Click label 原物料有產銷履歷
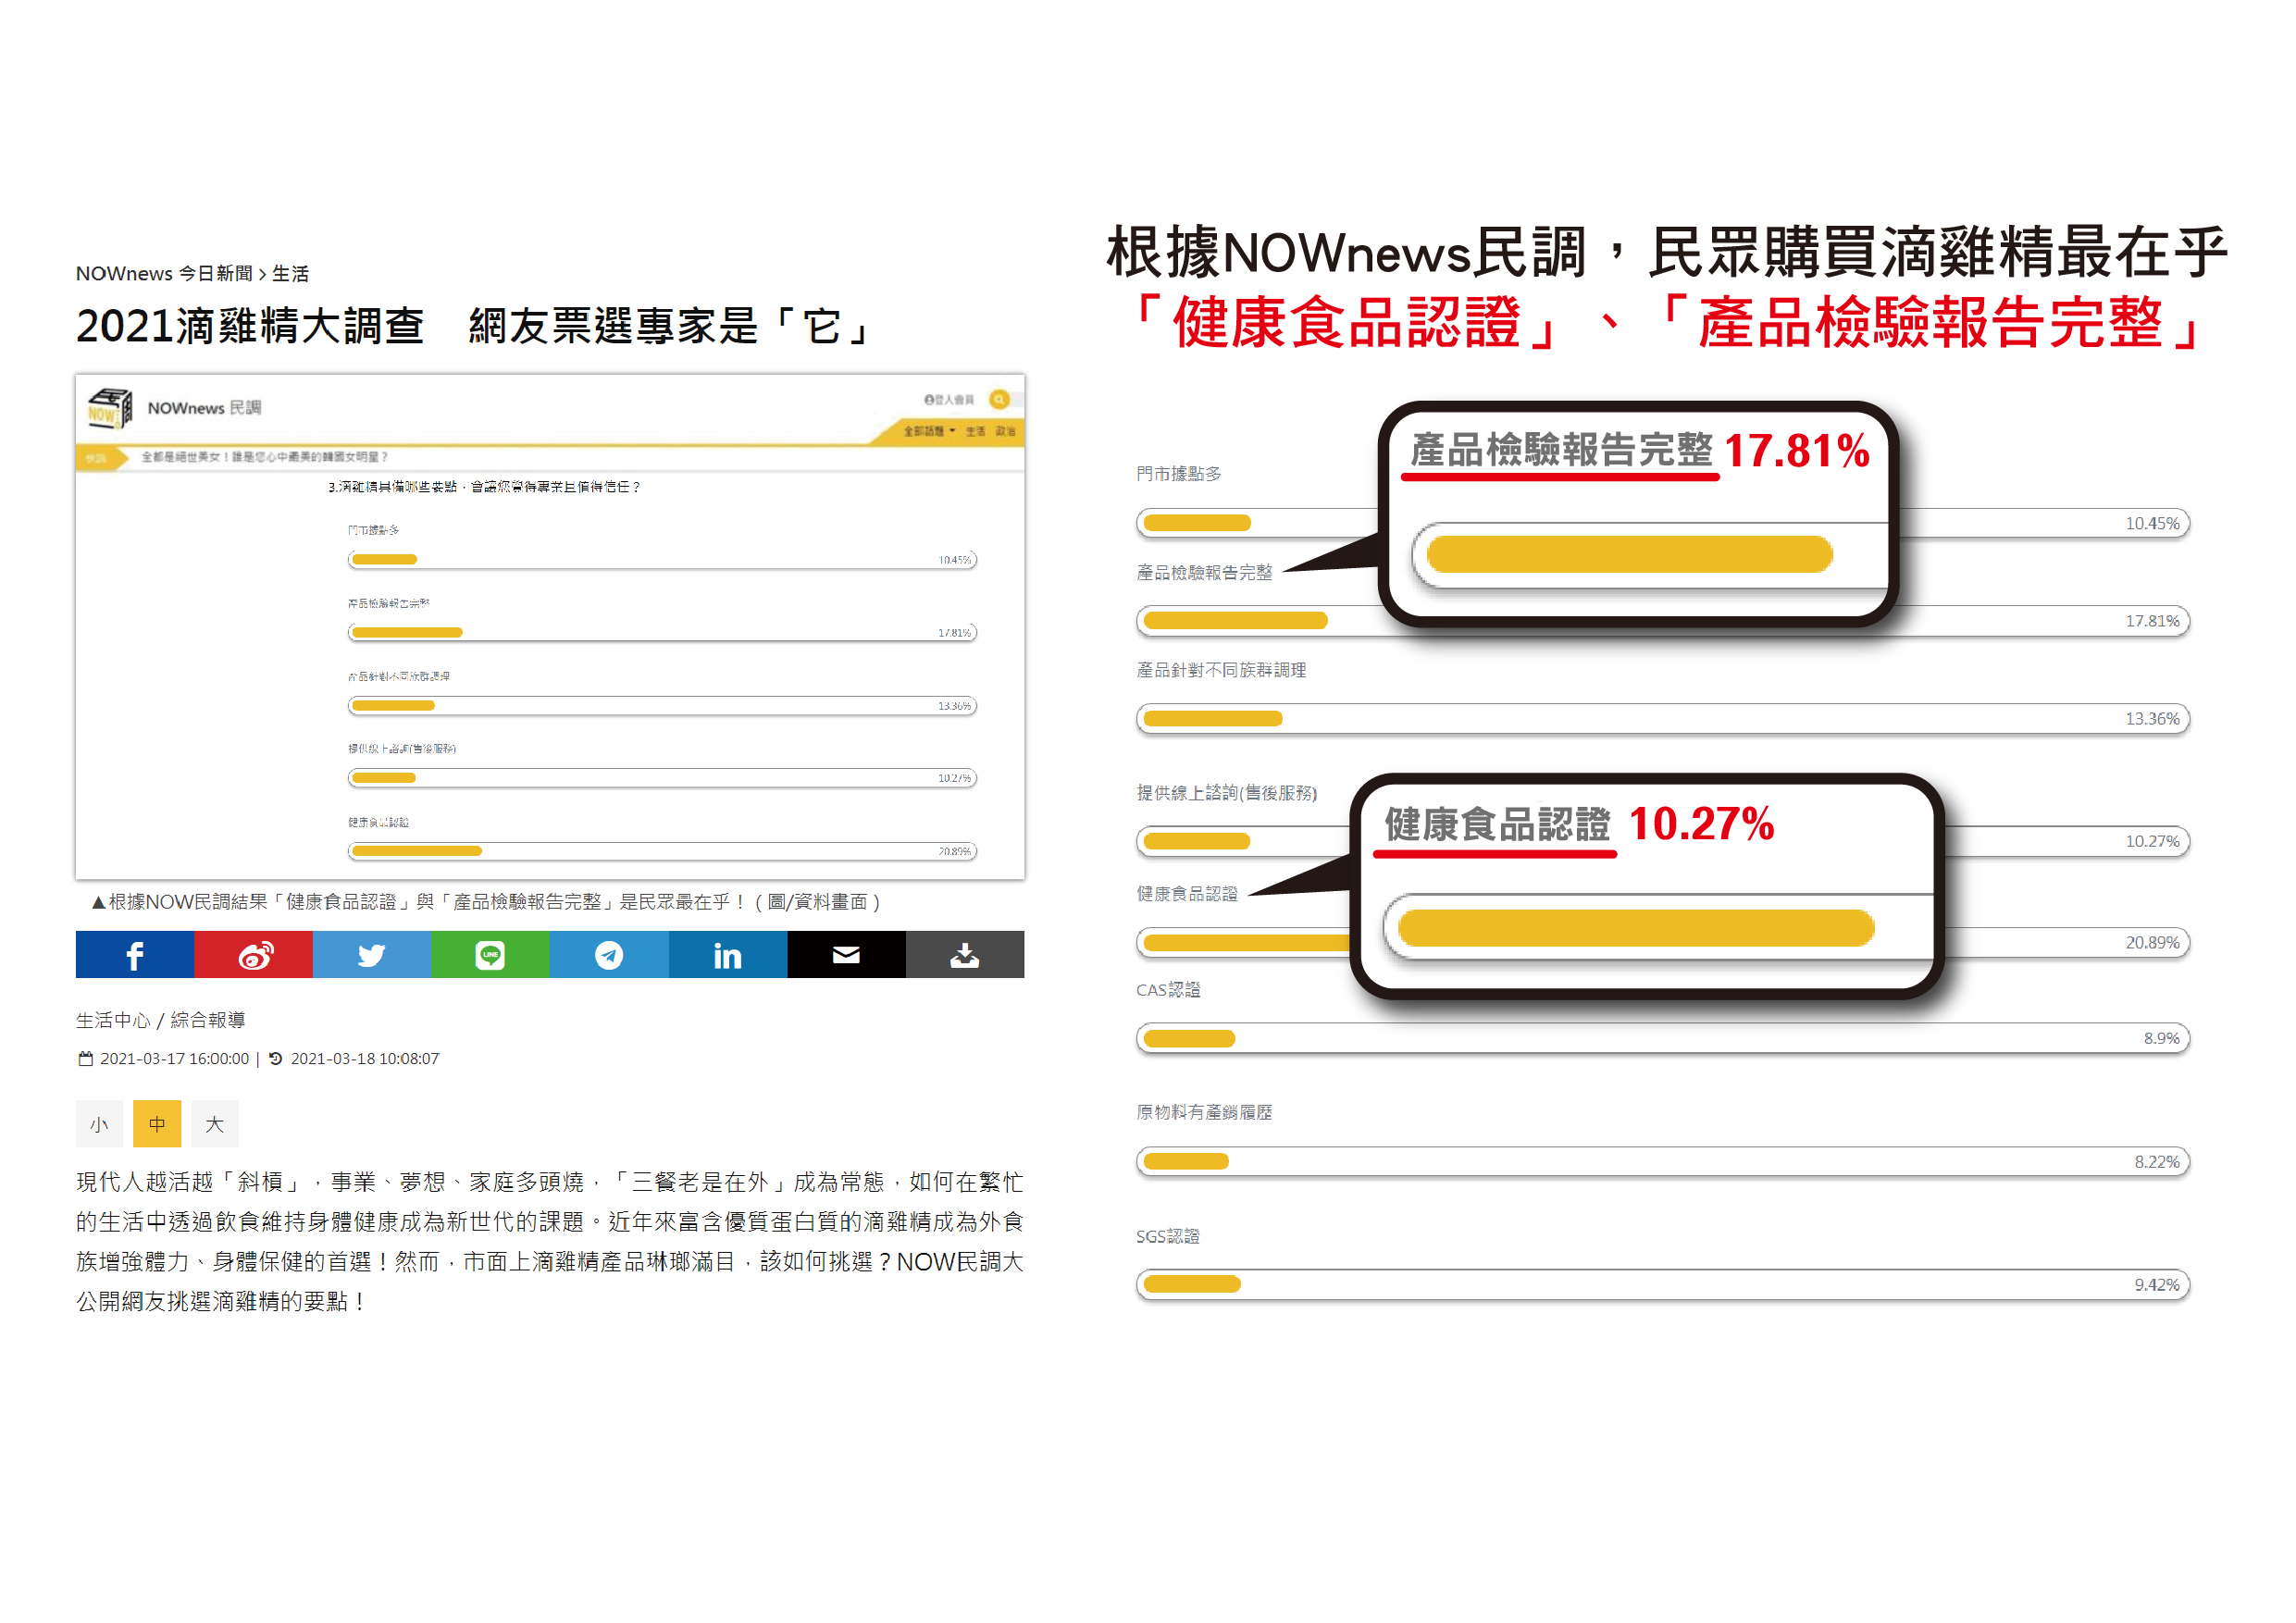 coord(1204,1113)
